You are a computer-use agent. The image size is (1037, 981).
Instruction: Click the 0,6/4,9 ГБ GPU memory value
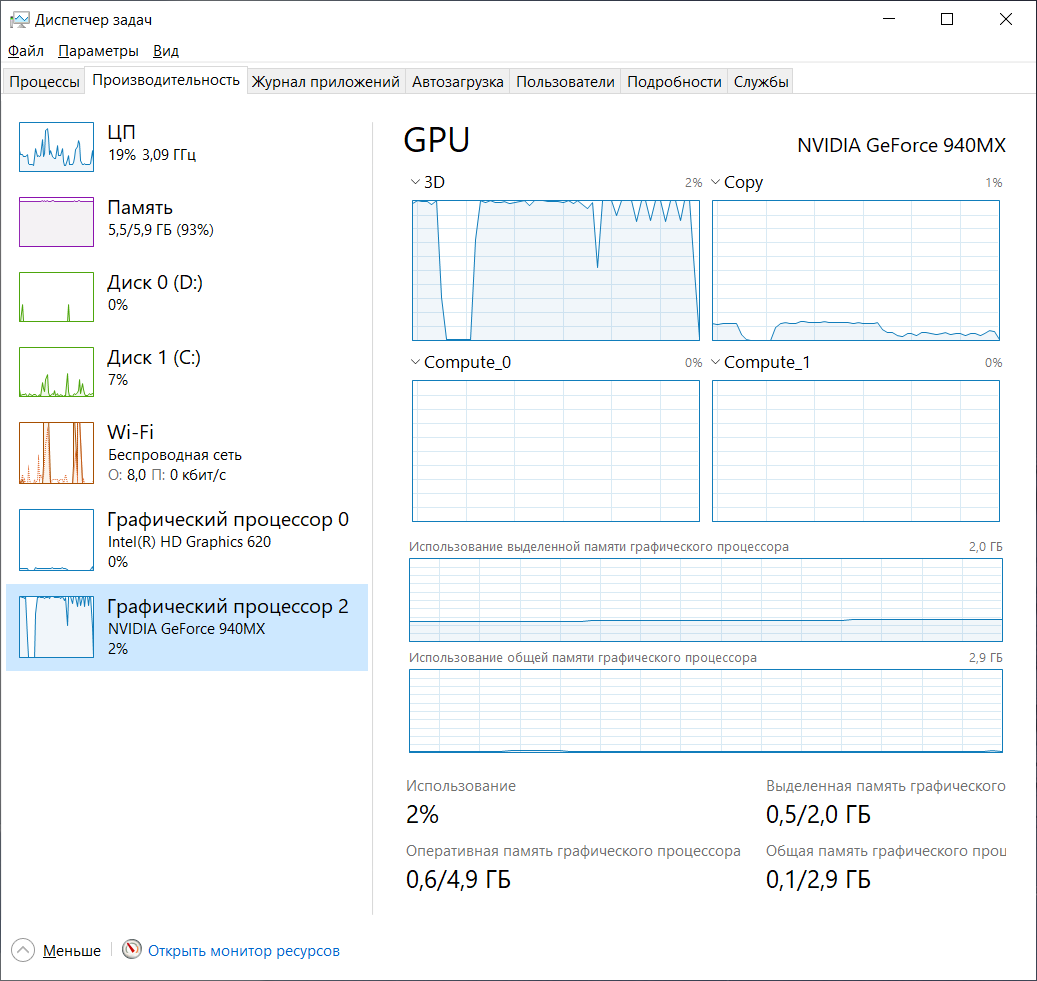click(458, 879)
